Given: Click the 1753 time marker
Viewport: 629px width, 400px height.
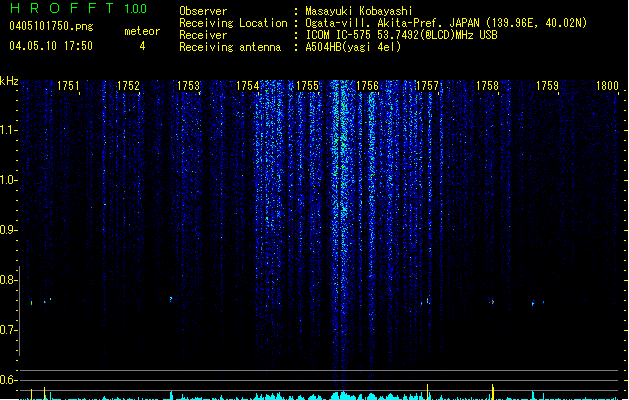Looking at the screenshot, I should pyautogui.click(x=188, y=86).
